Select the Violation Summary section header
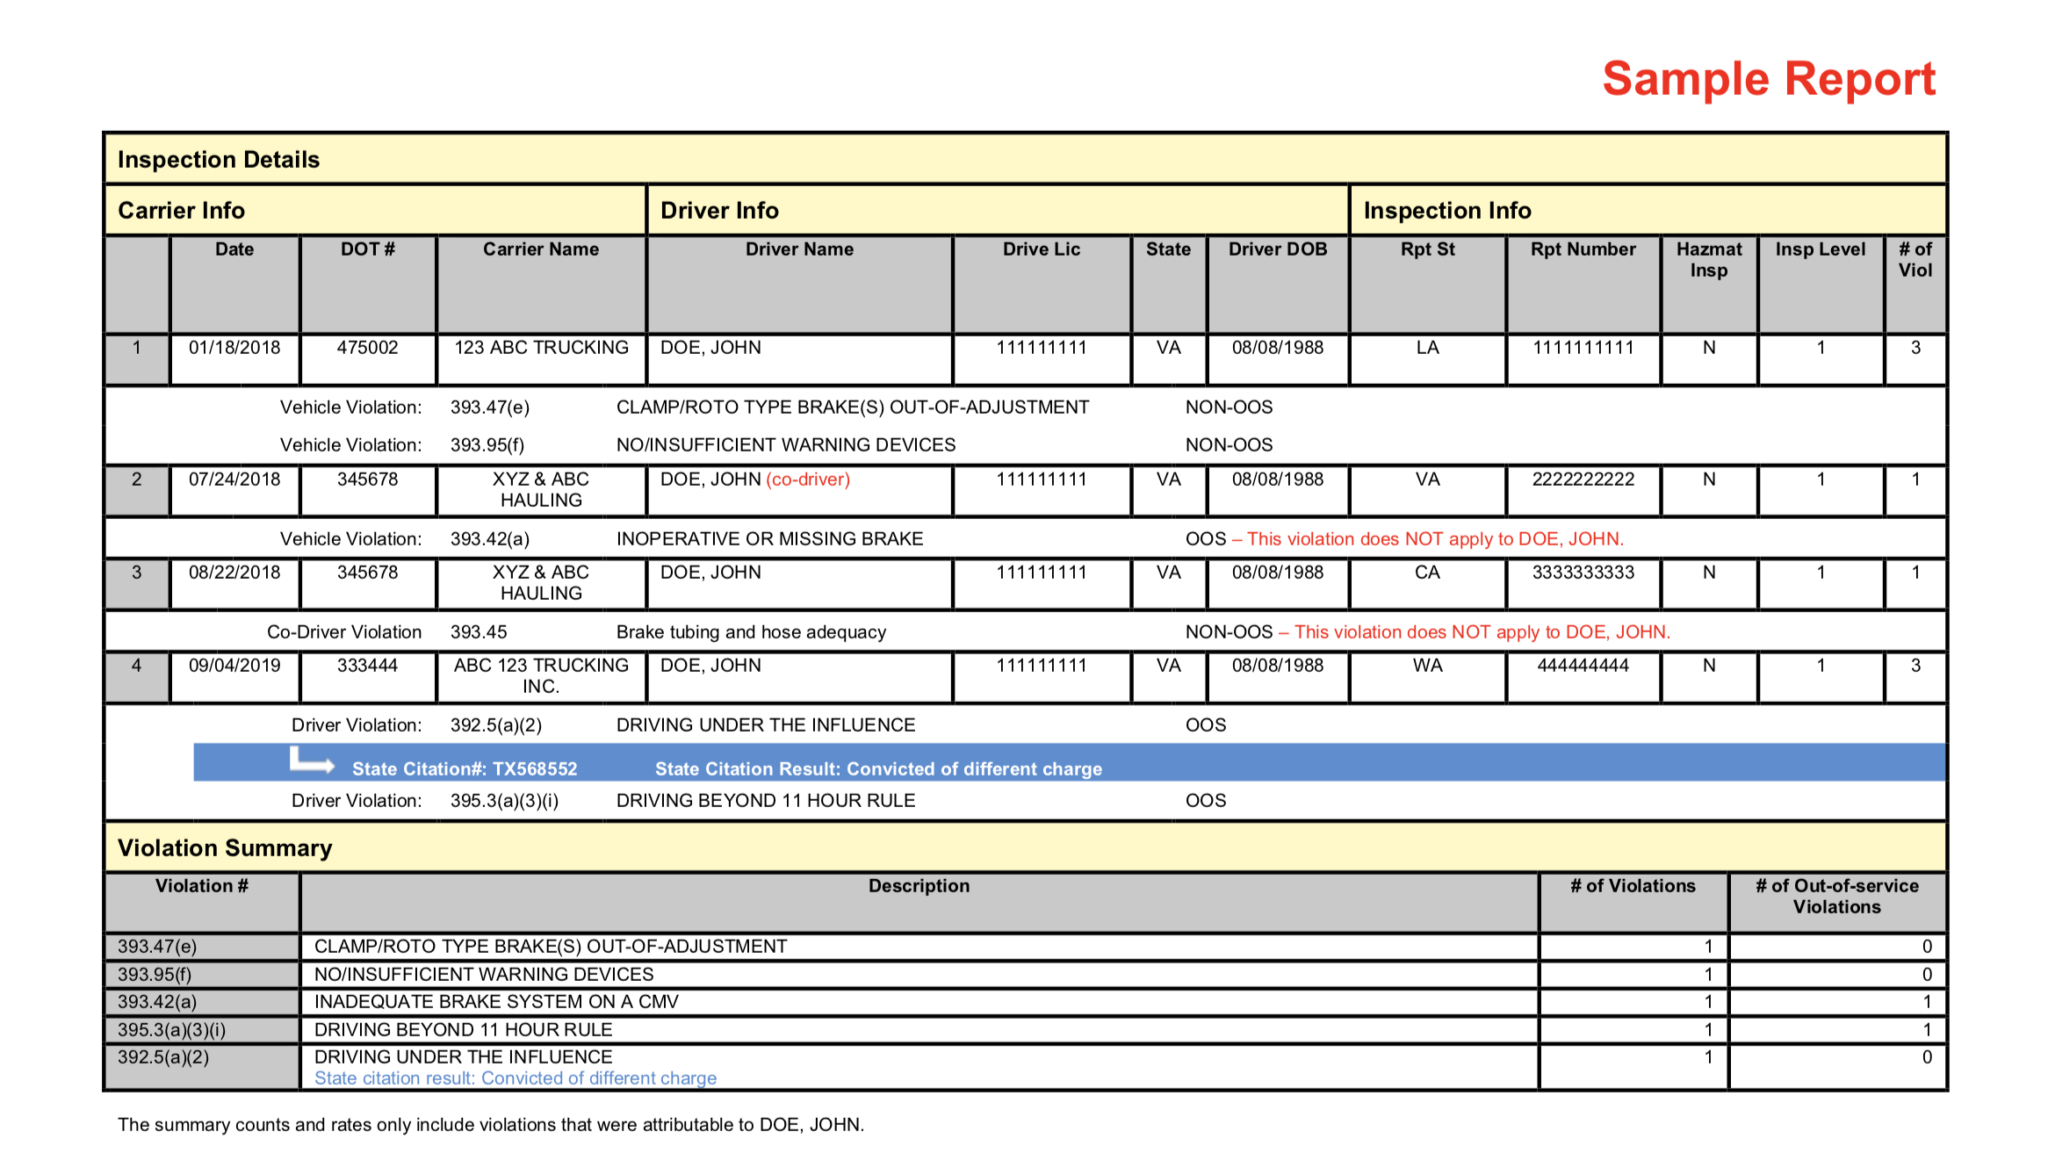This screenshot has height=1175, width=2048. pos(225,848)
